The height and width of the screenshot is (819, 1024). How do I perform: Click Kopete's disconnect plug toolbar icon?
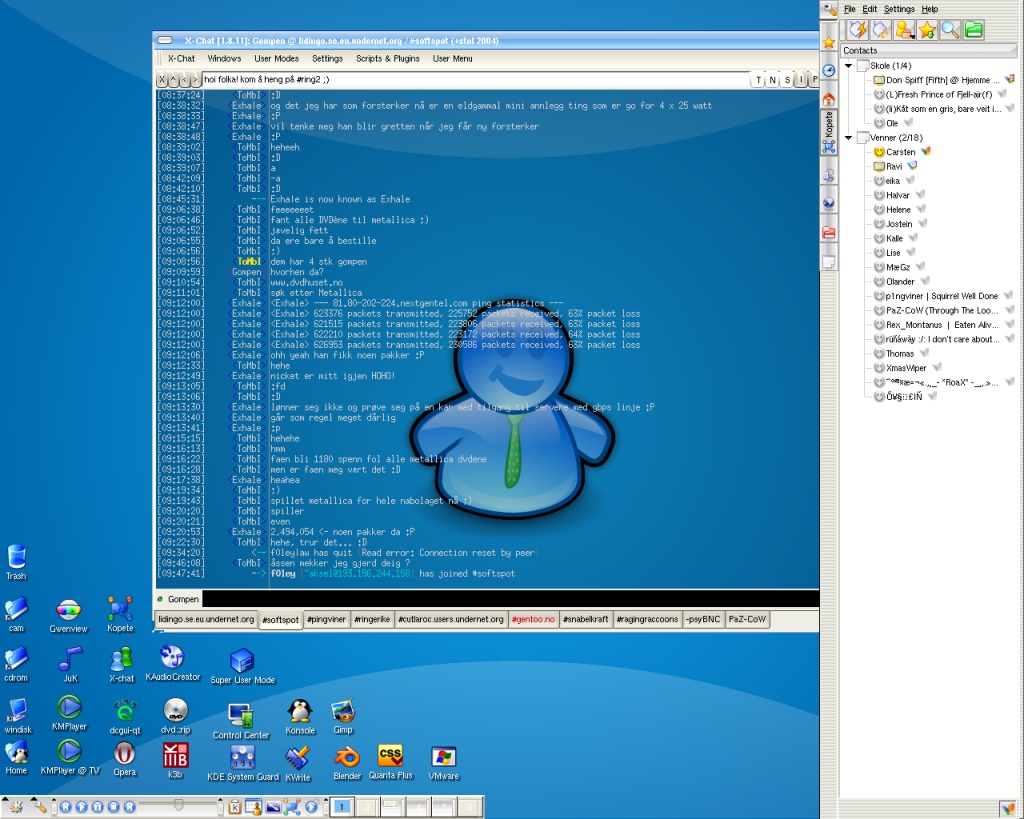tap(880, 29)
